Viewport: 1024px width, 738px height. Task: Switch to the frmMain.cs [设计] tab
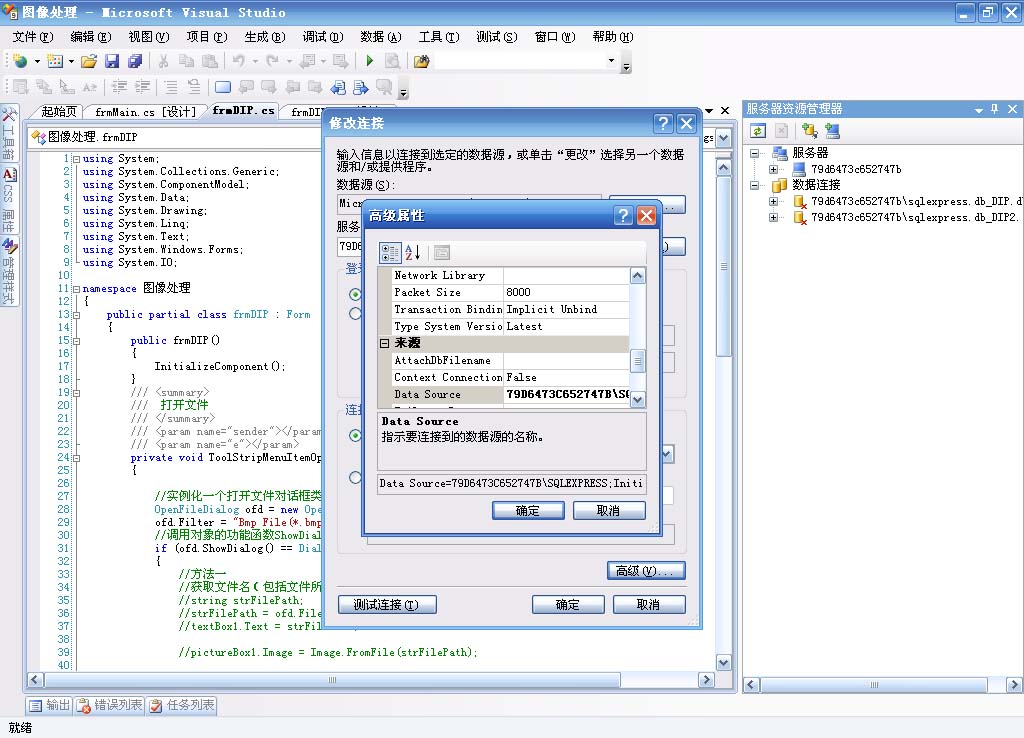(x=145, y=112)
